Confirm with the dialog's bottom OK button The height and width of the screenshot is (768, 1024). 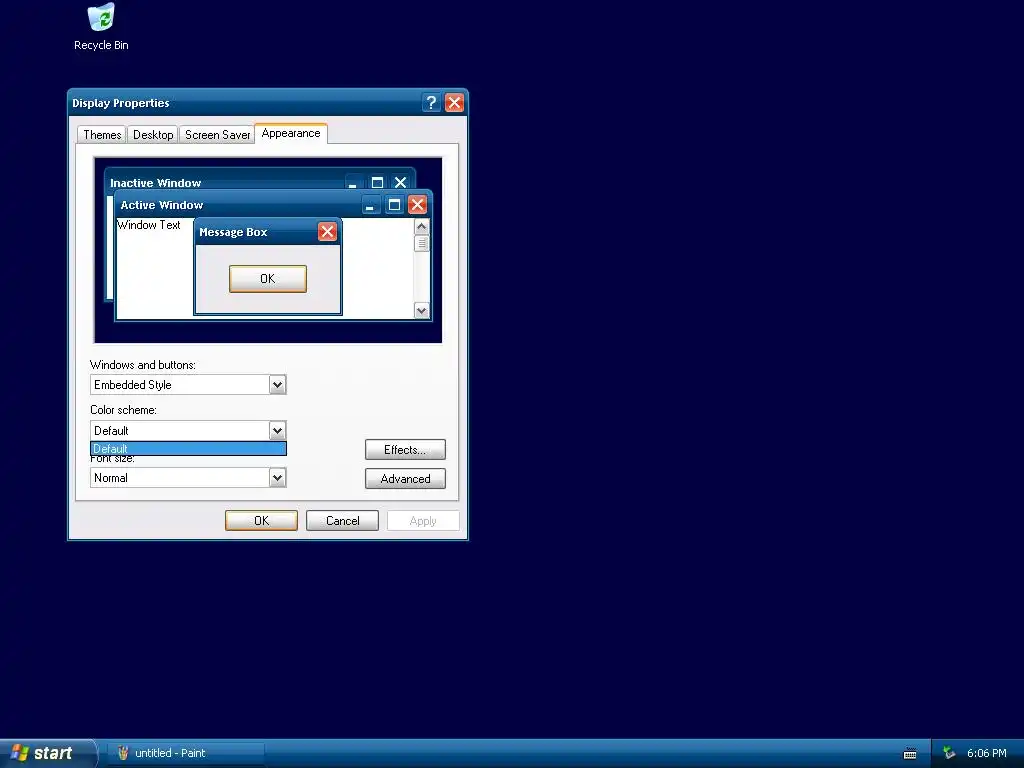point(261,520)
